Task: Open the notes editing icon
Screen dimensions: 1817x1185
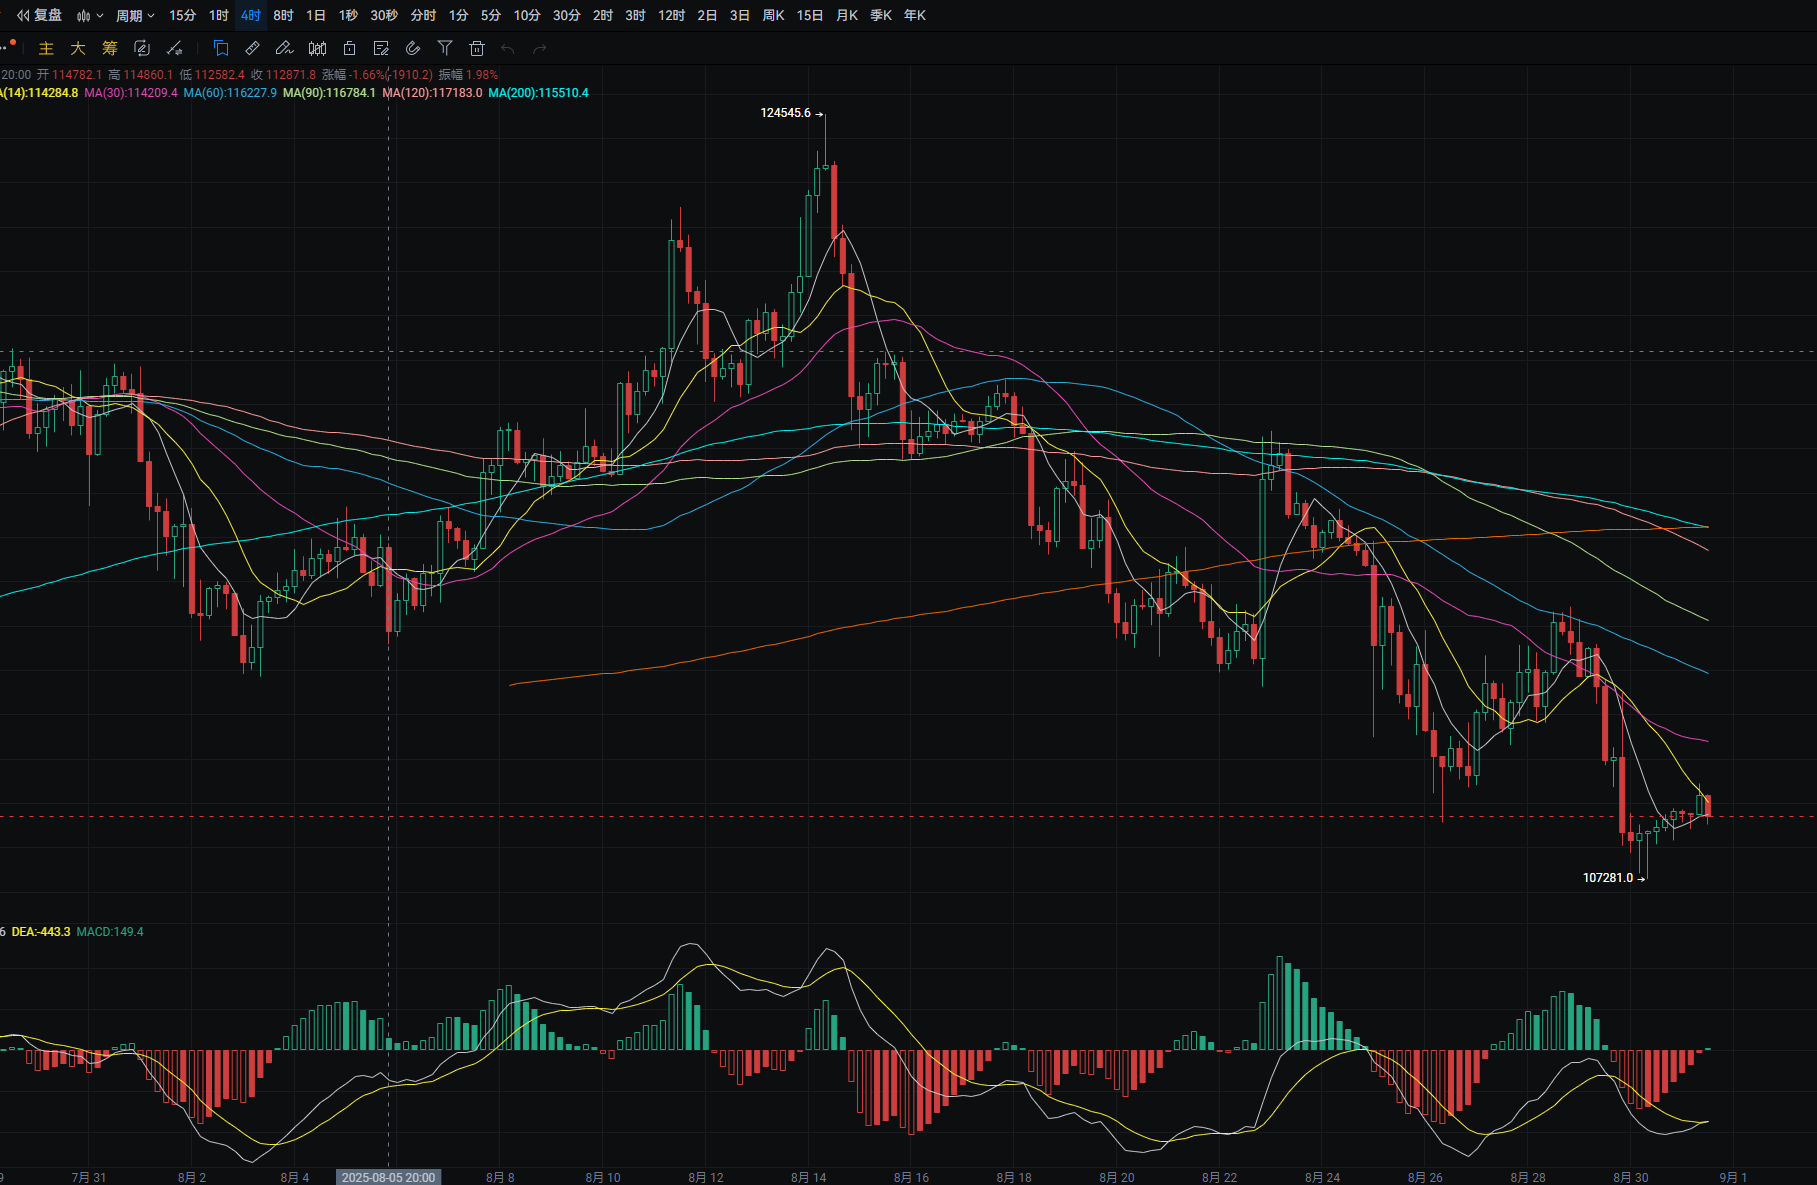Action: tap(381, 48)
